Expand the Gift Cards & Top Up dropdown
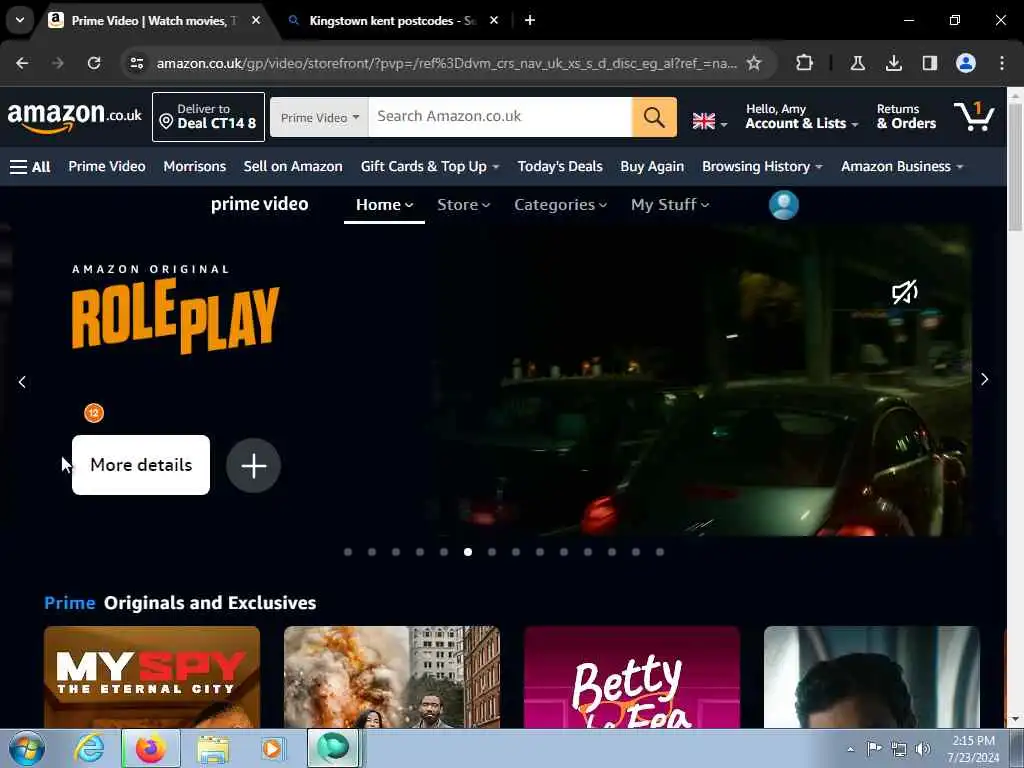 pos(430,167)
